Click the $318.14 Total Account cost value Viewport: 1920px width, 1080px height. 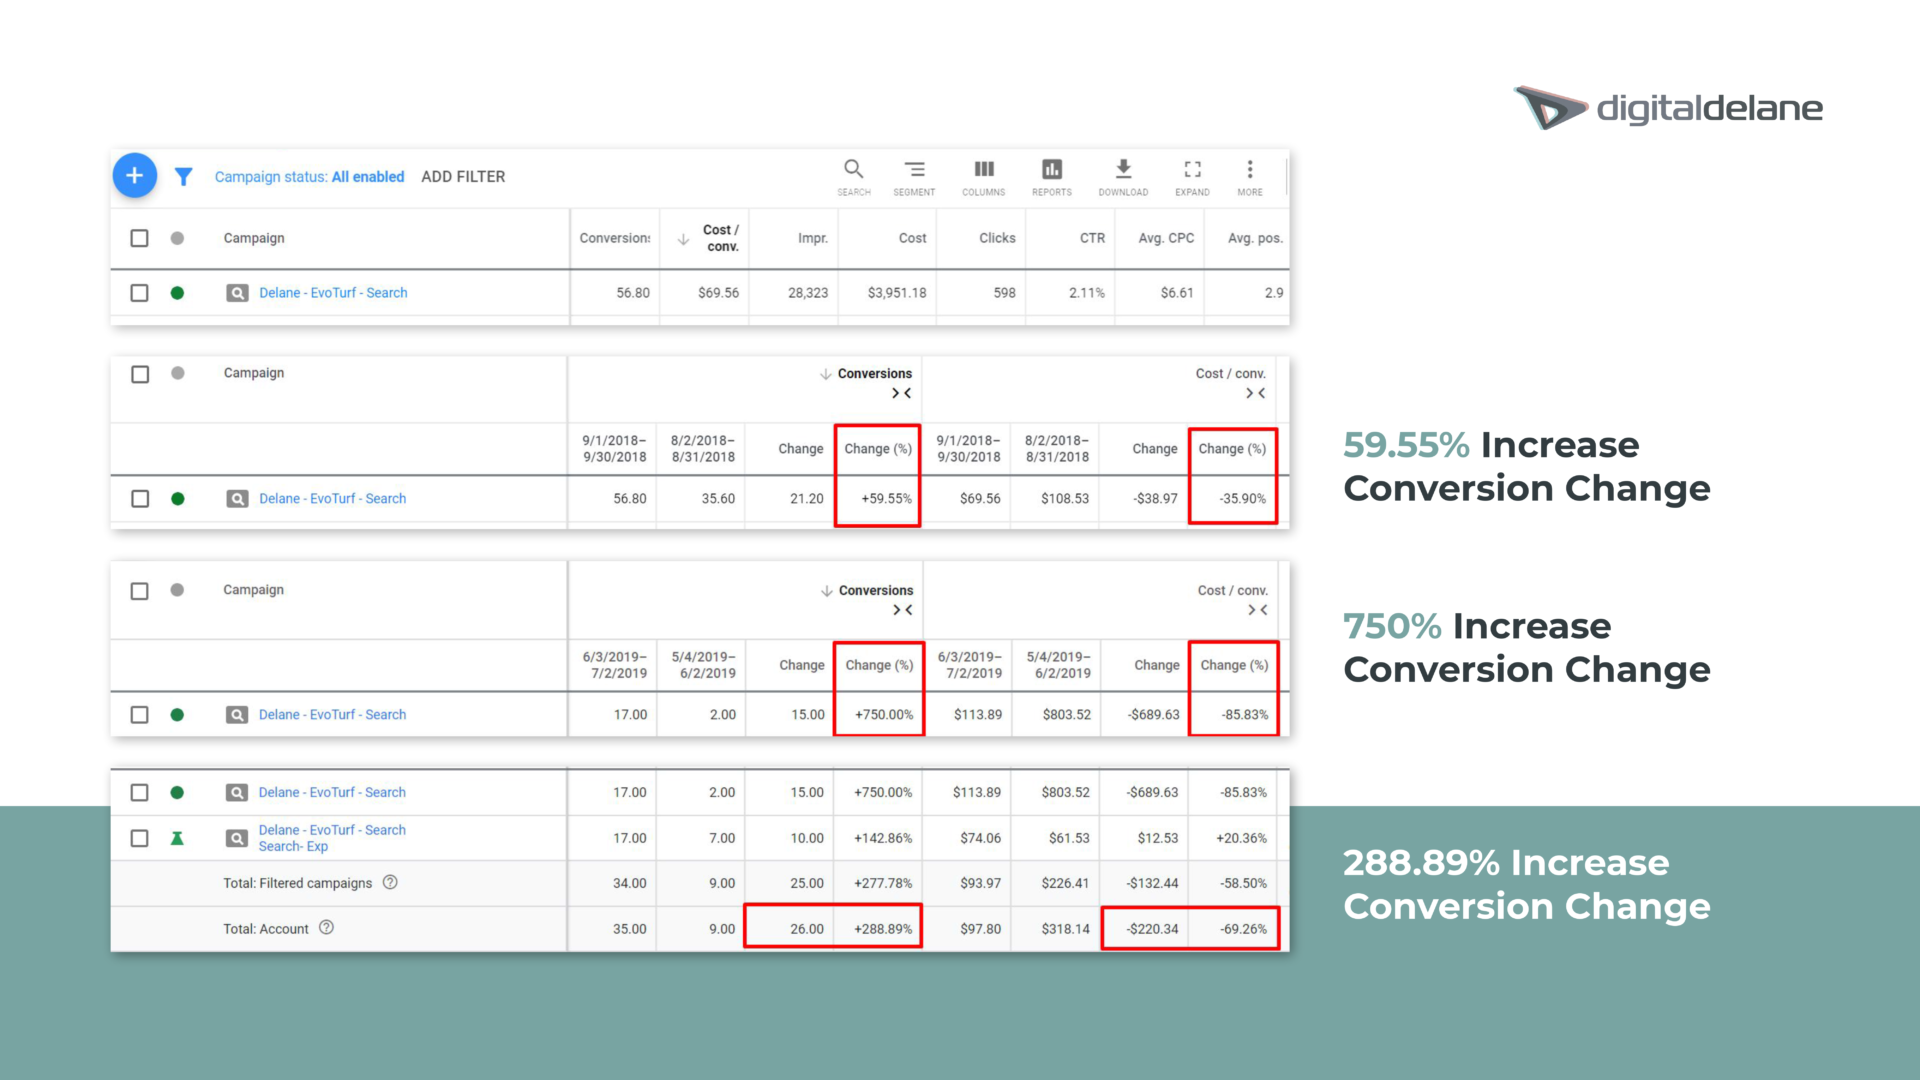pyautogui.click(x=1065, y=929)
